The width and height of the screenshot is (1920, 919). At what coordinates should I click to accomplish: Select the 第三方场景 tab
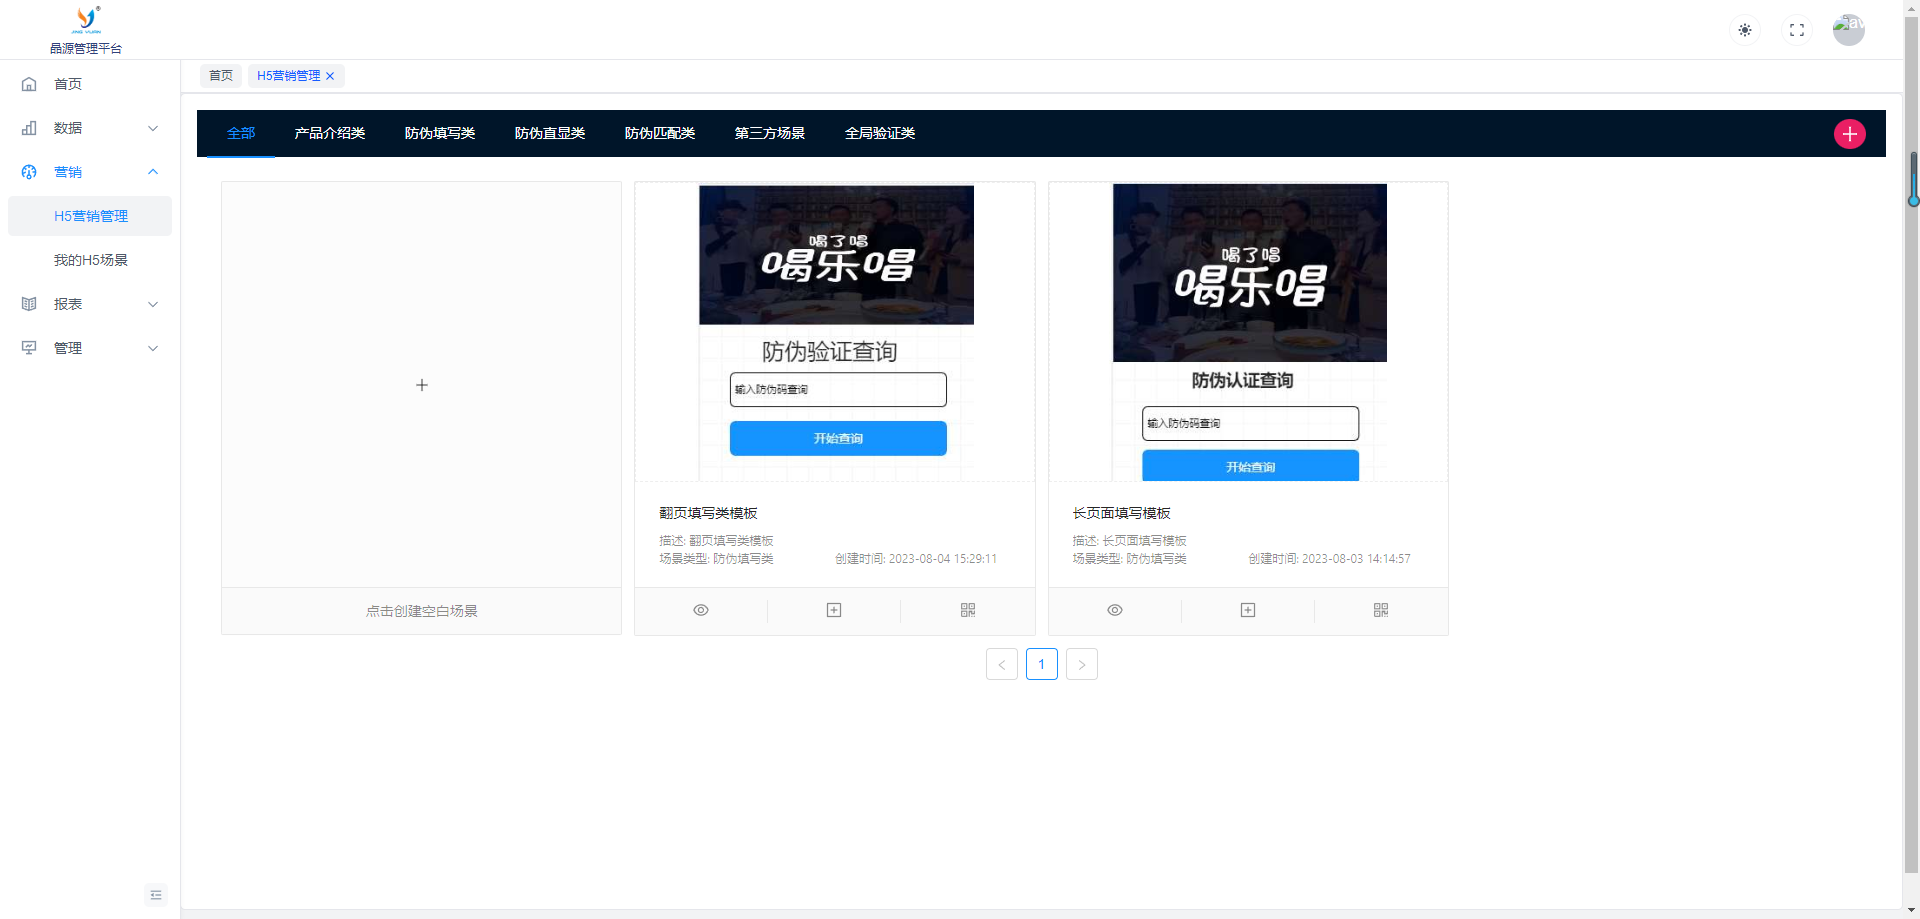tap(770, 133)
